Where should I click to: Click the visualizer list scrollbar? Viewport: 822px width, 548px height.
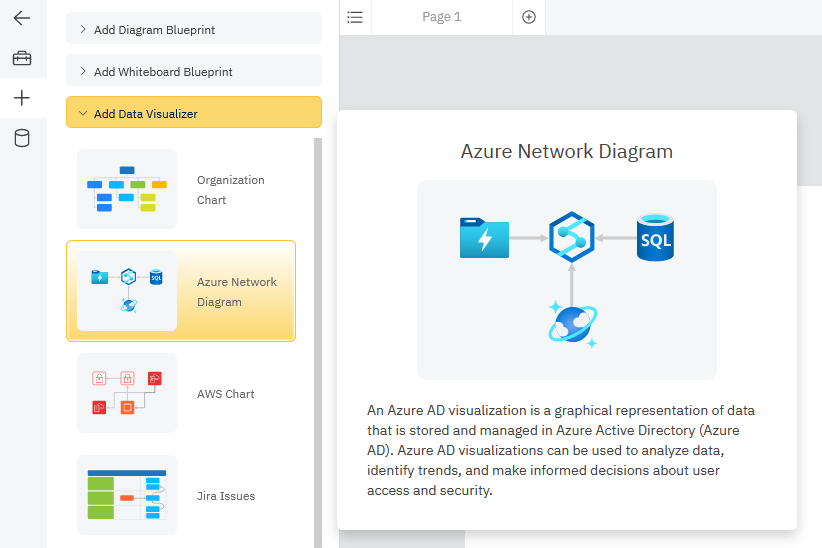[318, 343]
